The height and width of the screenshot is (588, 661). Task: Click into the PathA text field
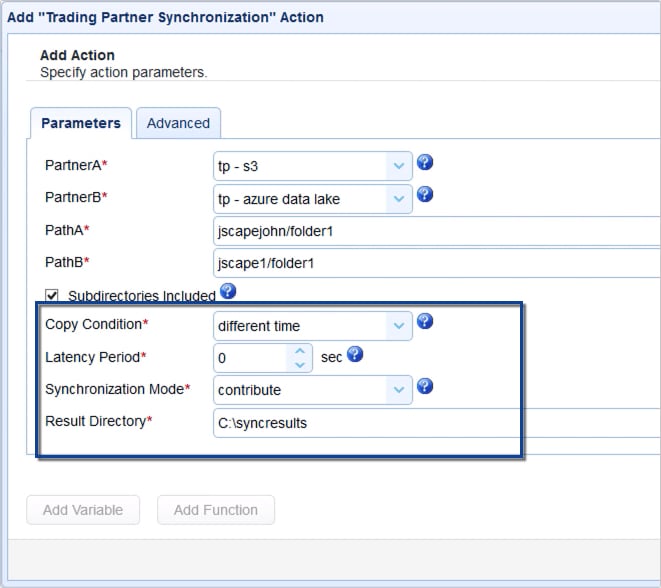[437, 231]
